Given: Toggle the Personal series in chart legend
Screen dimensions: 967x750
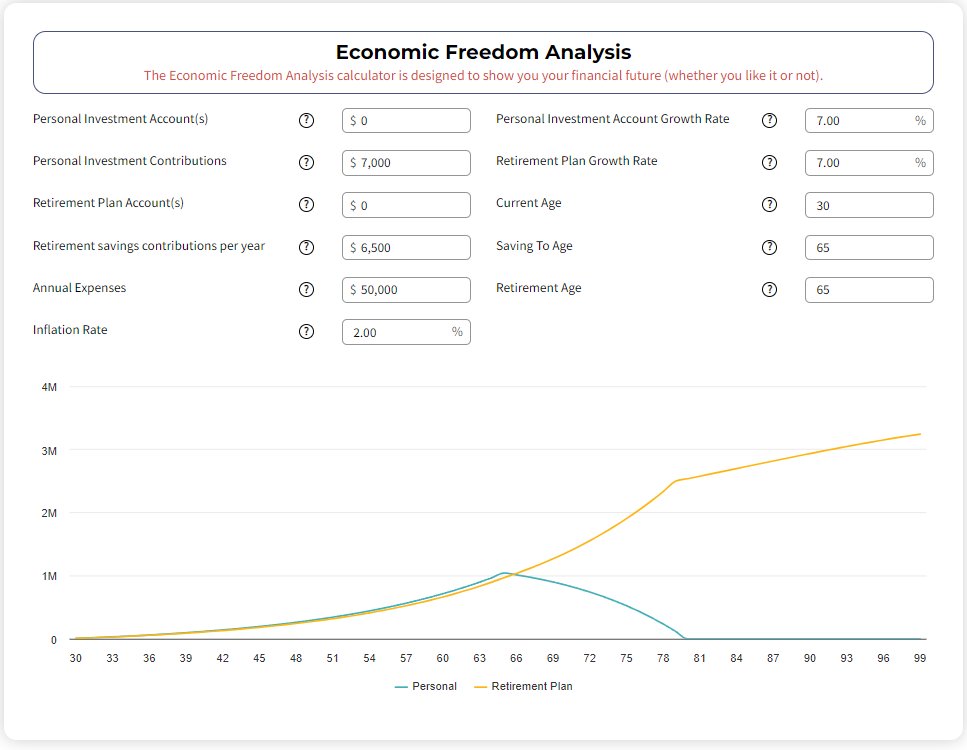Looking at the screenshot, I should [x=427, y=686].
